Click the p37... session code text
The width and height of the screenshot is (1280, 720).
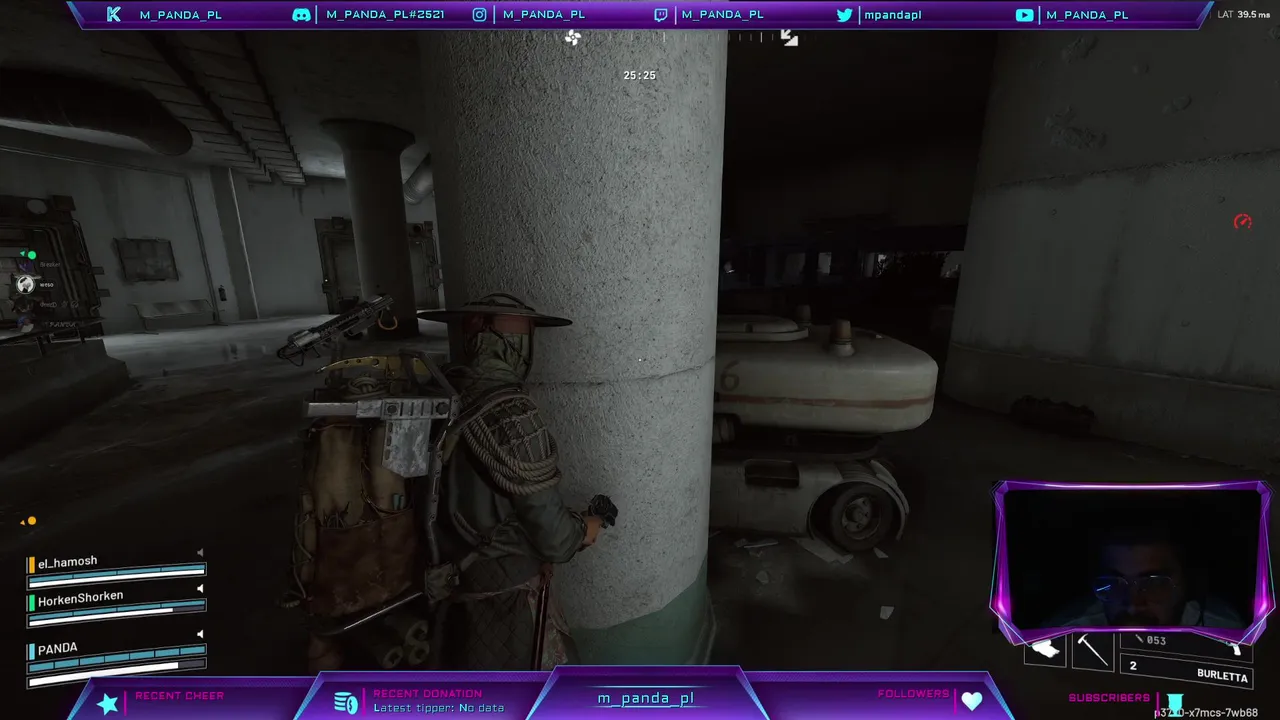tap(1206, 713)
